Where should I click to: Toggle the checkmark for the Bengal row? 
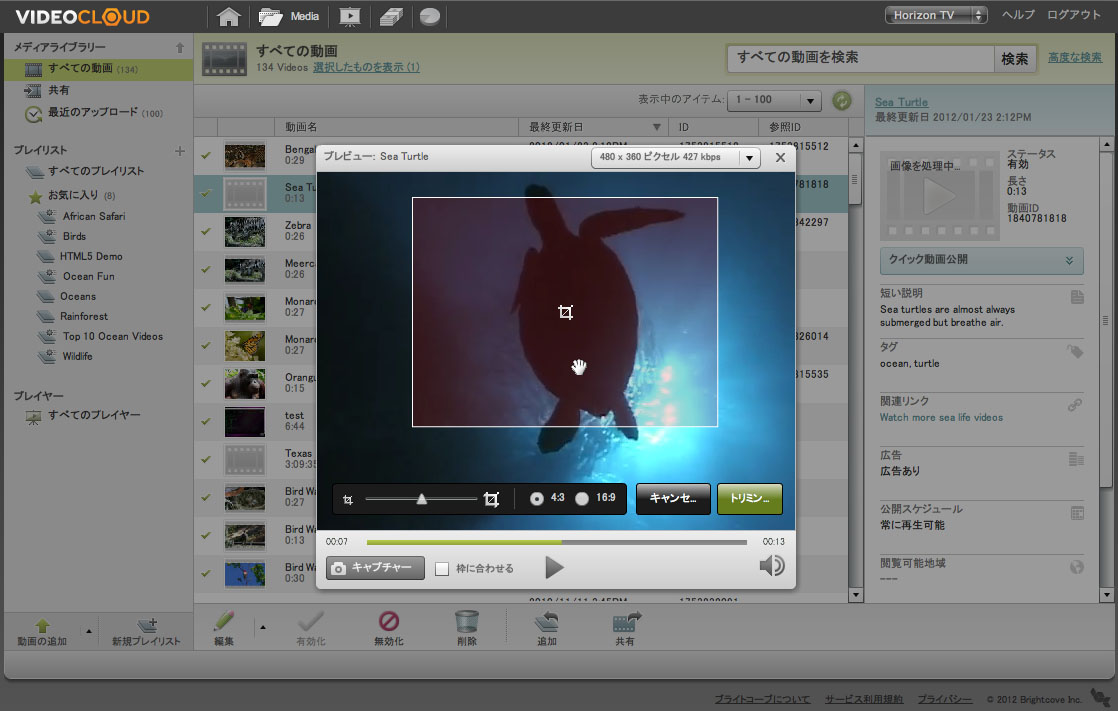pyautogui.click(x=206, y=155)
